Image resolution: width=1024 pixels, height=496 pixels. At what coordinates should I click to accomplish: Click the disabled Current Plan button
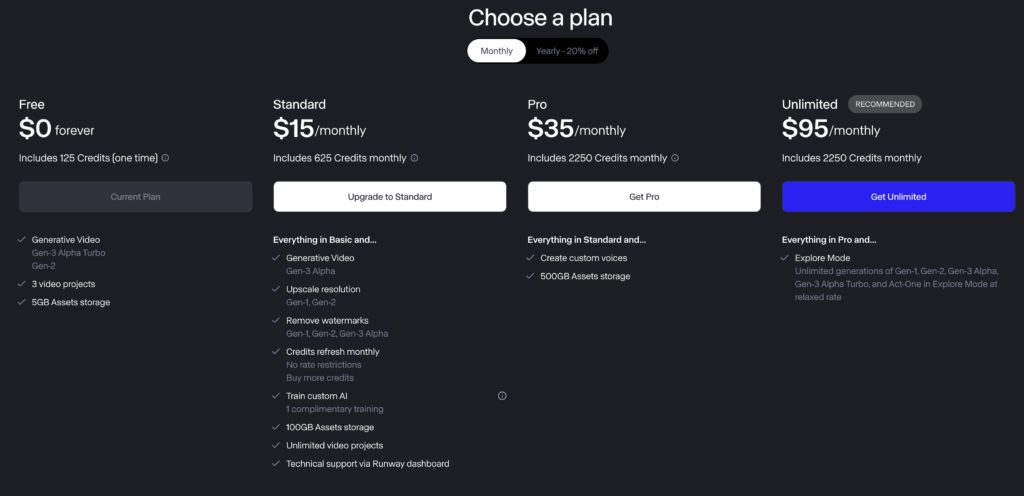[x=135, y=196]
